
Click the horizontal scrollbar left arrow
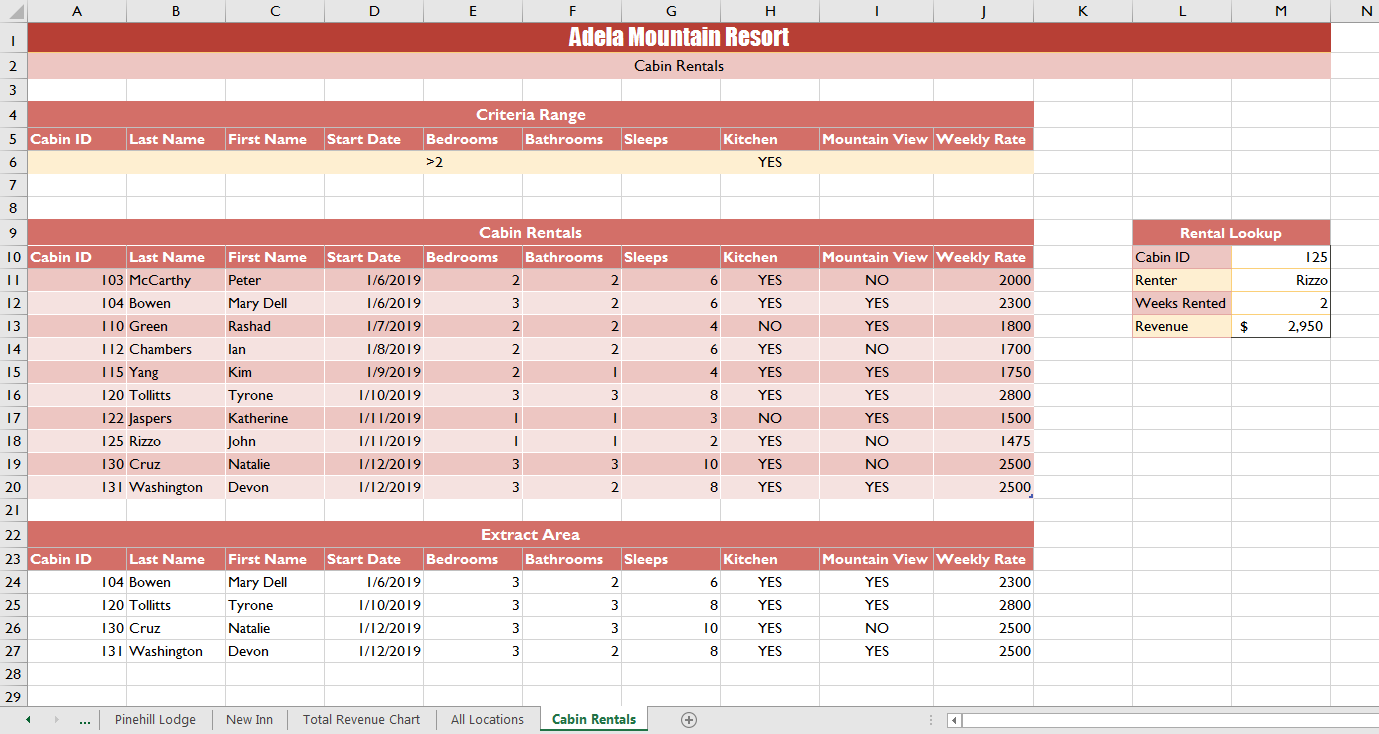click(x=955, y=720)
